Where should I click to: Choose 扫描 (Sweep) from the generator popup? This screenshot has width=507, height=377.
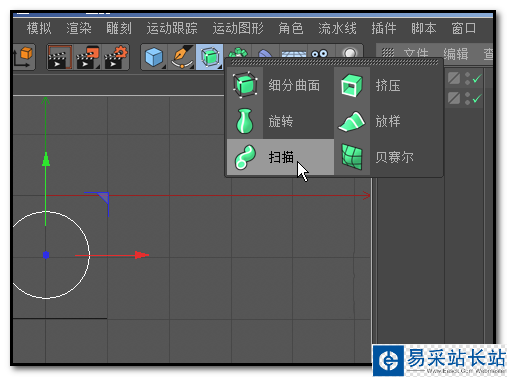click(x=280, y=157)
